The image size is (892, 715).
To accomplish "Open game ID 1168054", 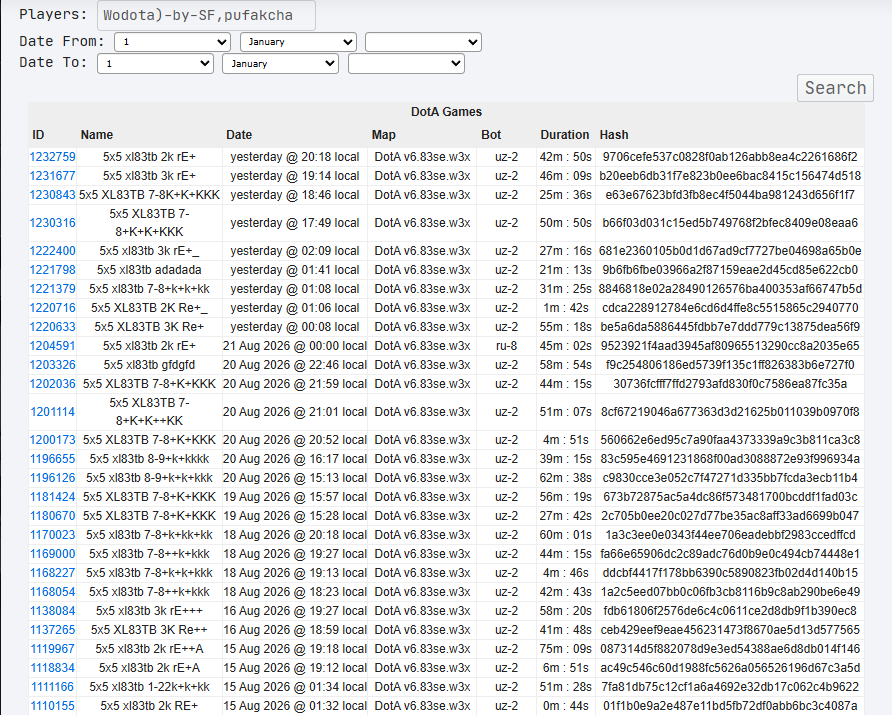I will point(52,592).
